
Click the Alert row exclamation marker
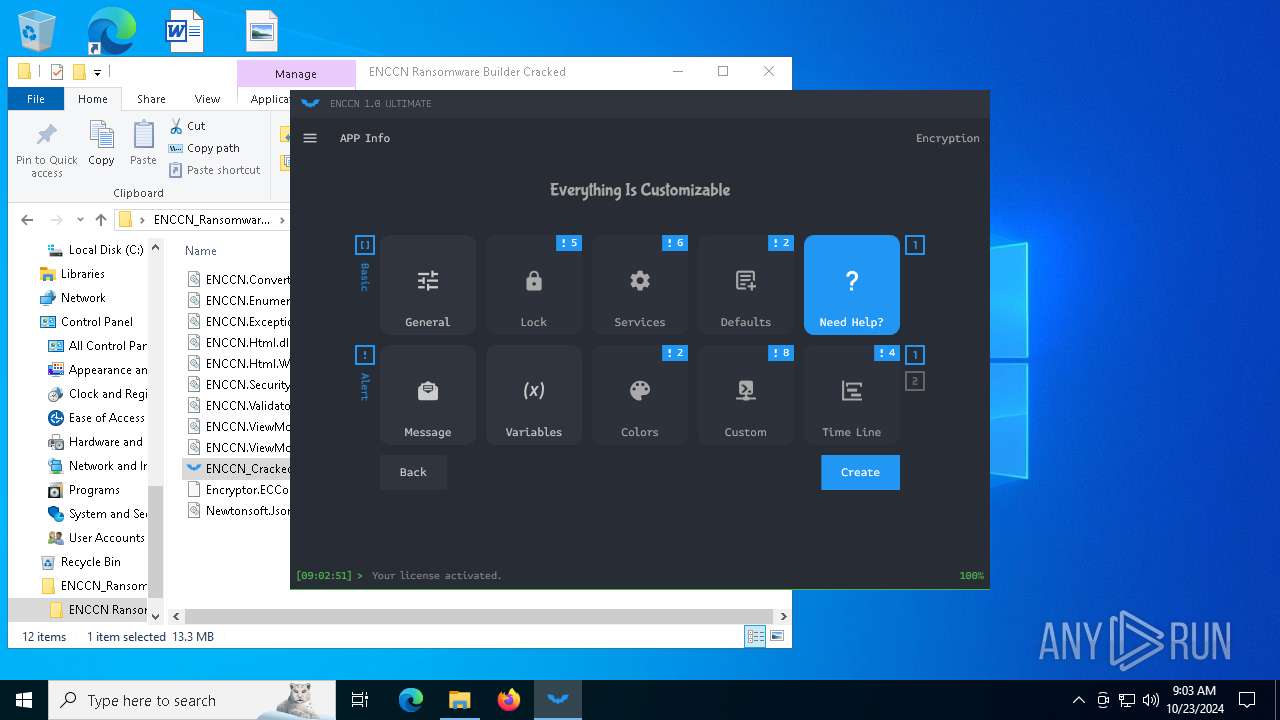point(365,355)
